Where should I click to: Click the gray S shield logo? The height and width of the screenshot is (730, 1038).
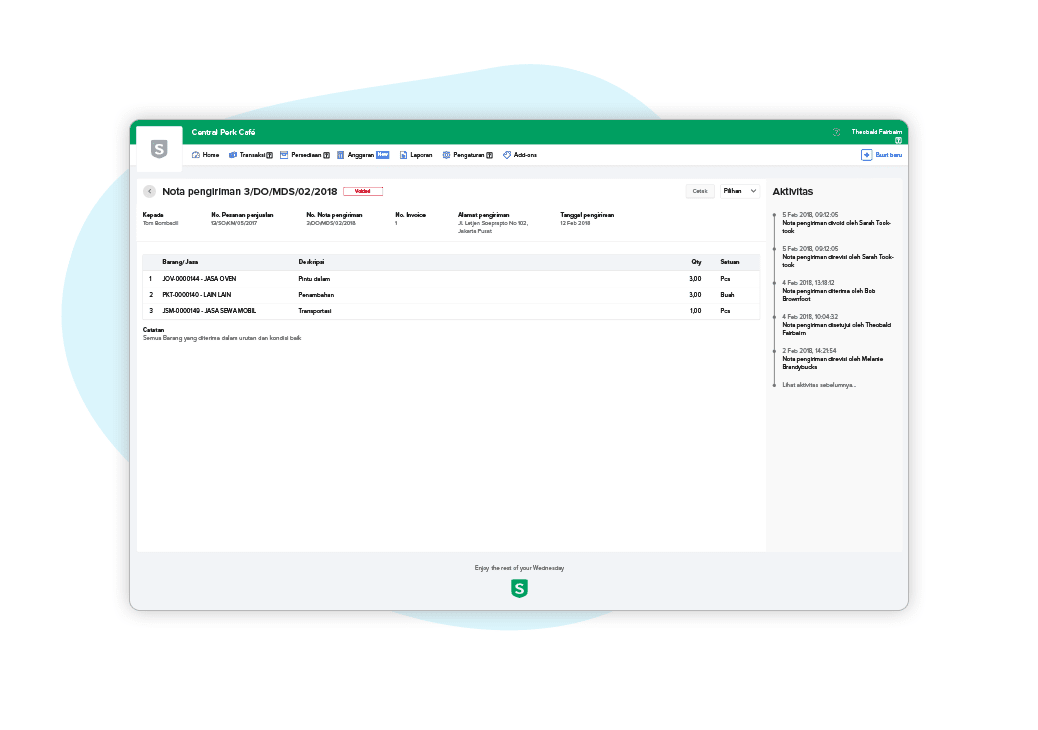click(159, 149)
